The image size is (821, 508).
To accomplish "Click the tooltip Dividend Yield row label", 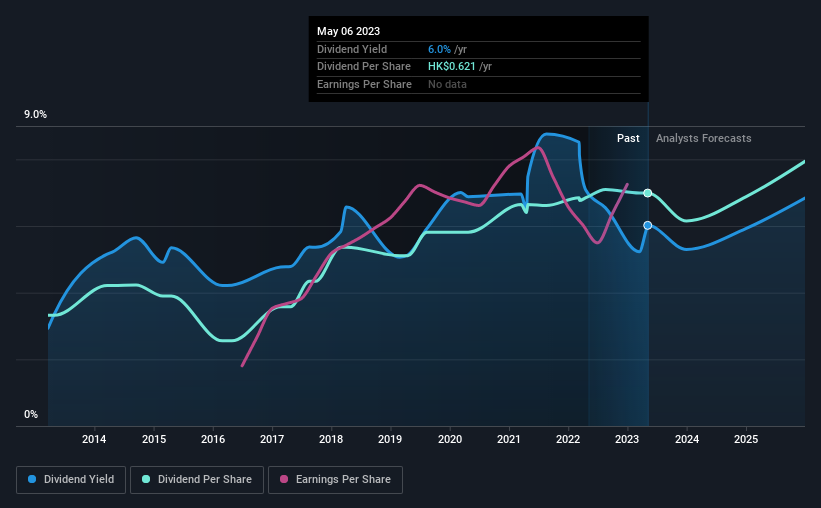I will click(x=352, y=49).
